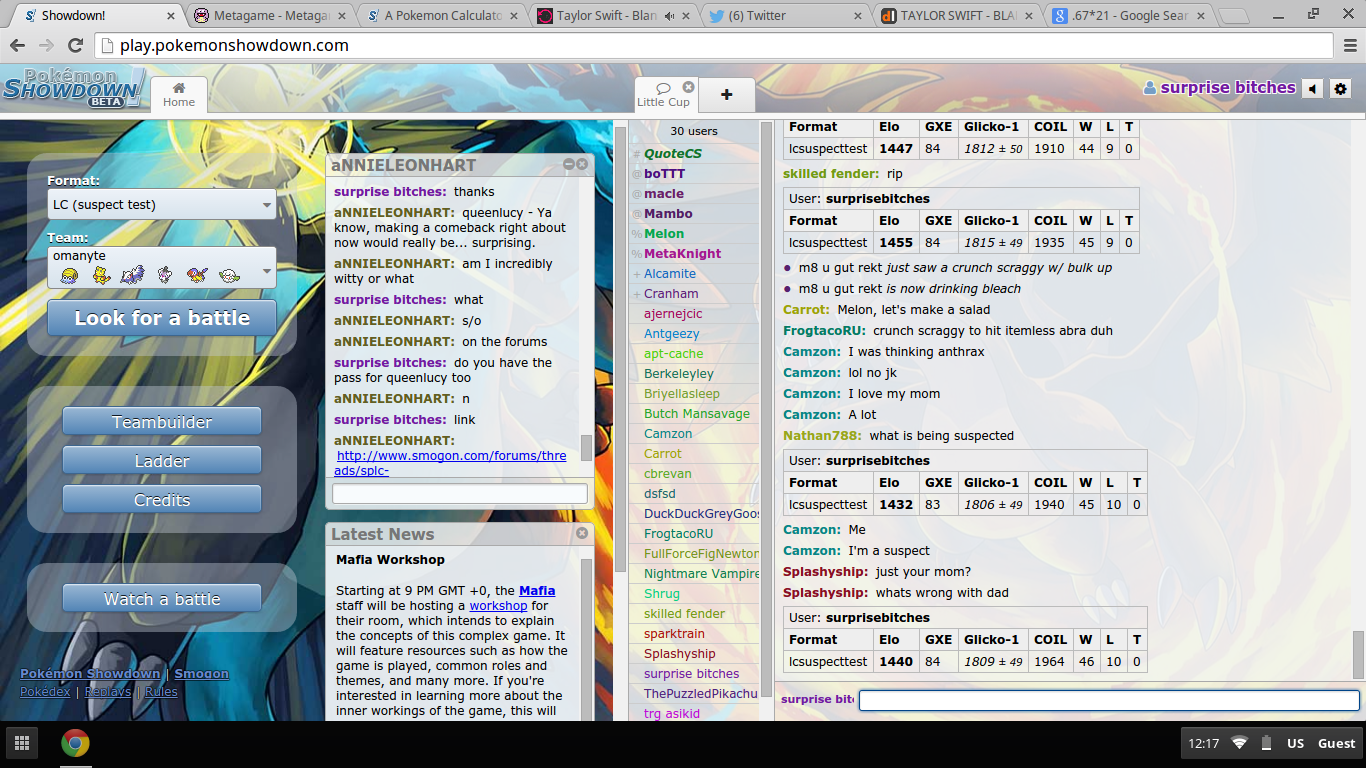Expand the Format dropdown showing LC (suspect test)
1366x768 pixels.
162,205
